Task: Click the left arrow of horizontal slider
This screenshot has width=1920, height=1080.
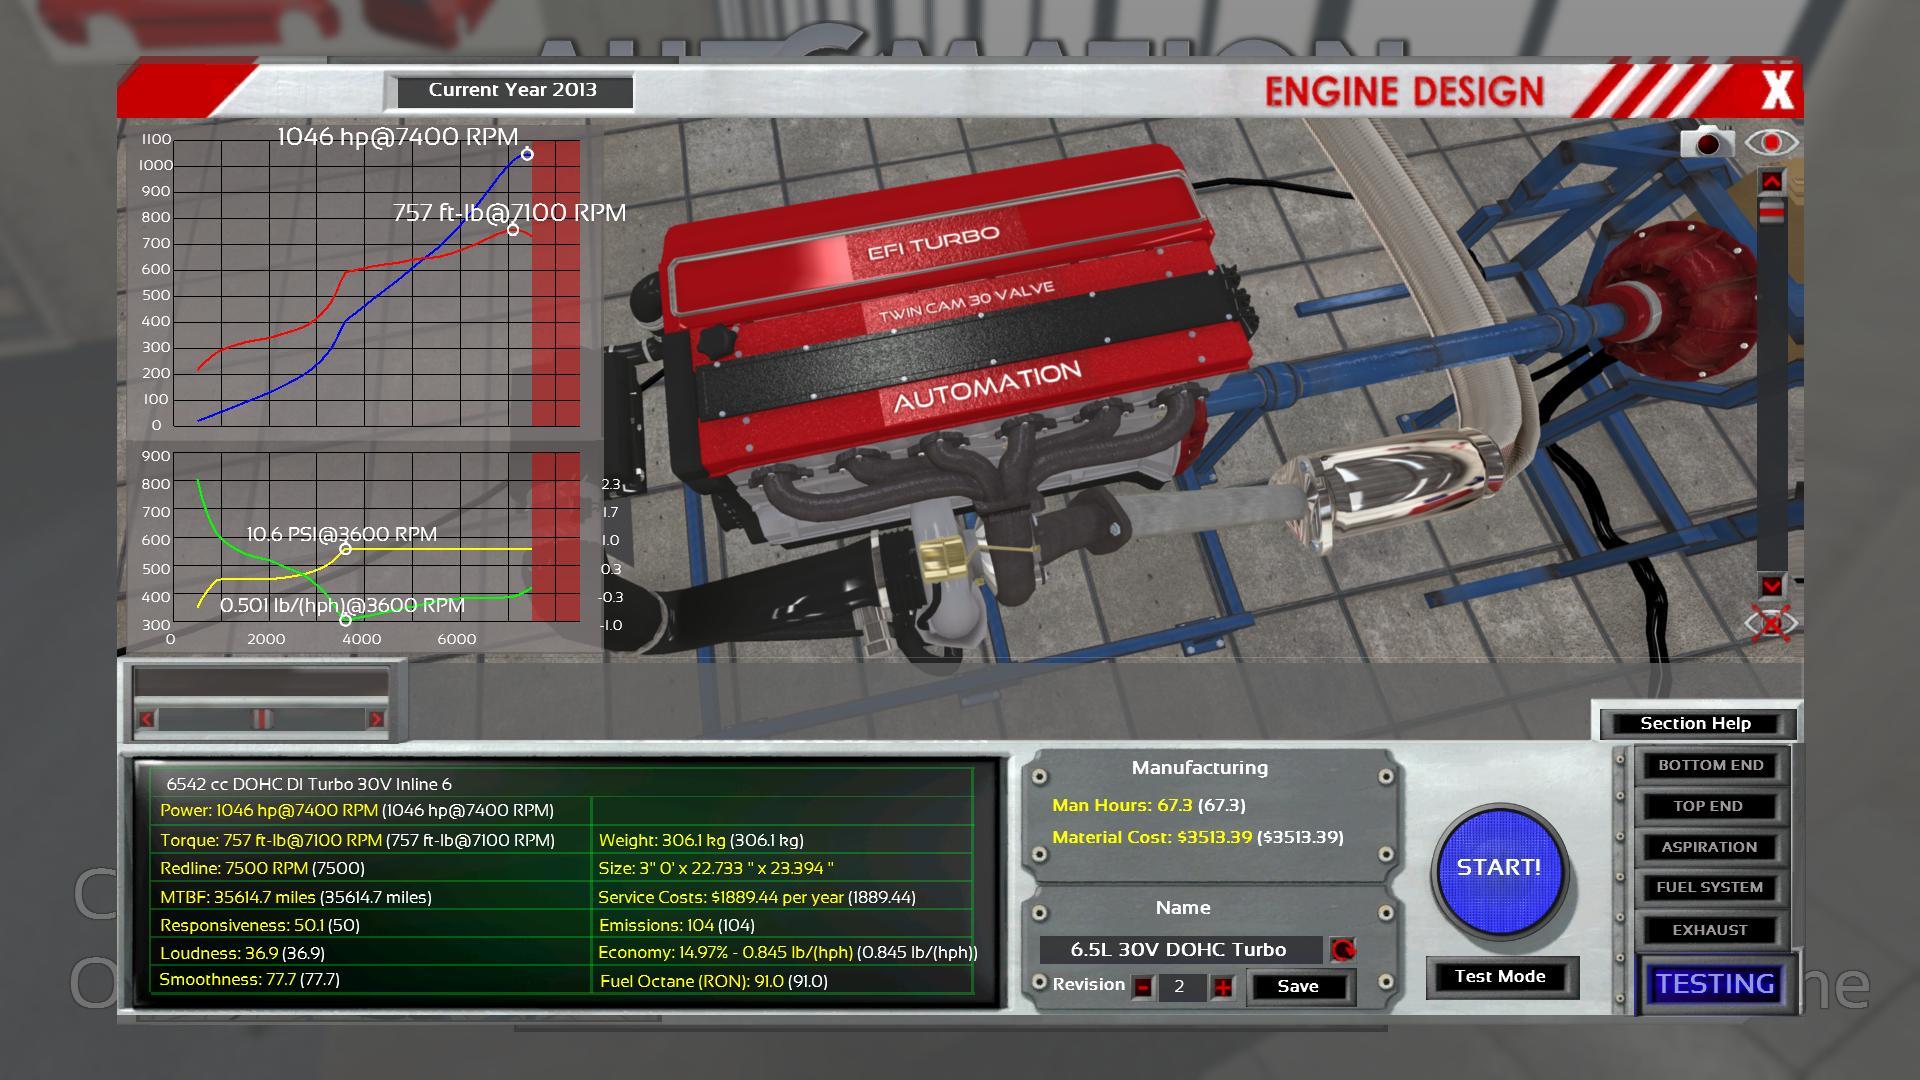Action: click(x=148, y=718)
